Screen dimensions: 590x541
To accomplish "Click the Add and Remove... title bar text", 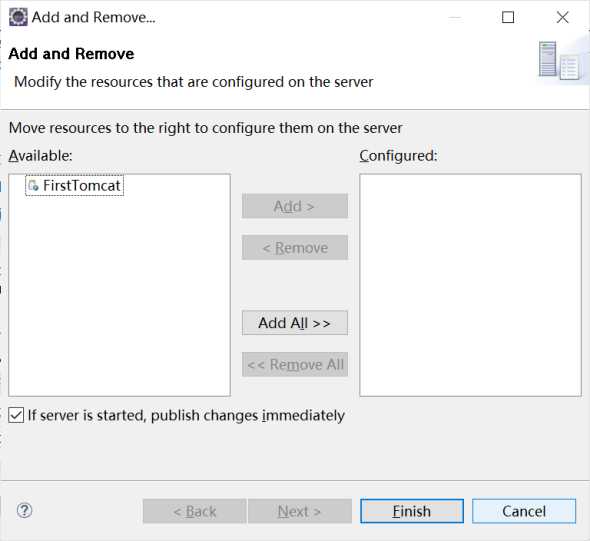I will pos(93,17).
